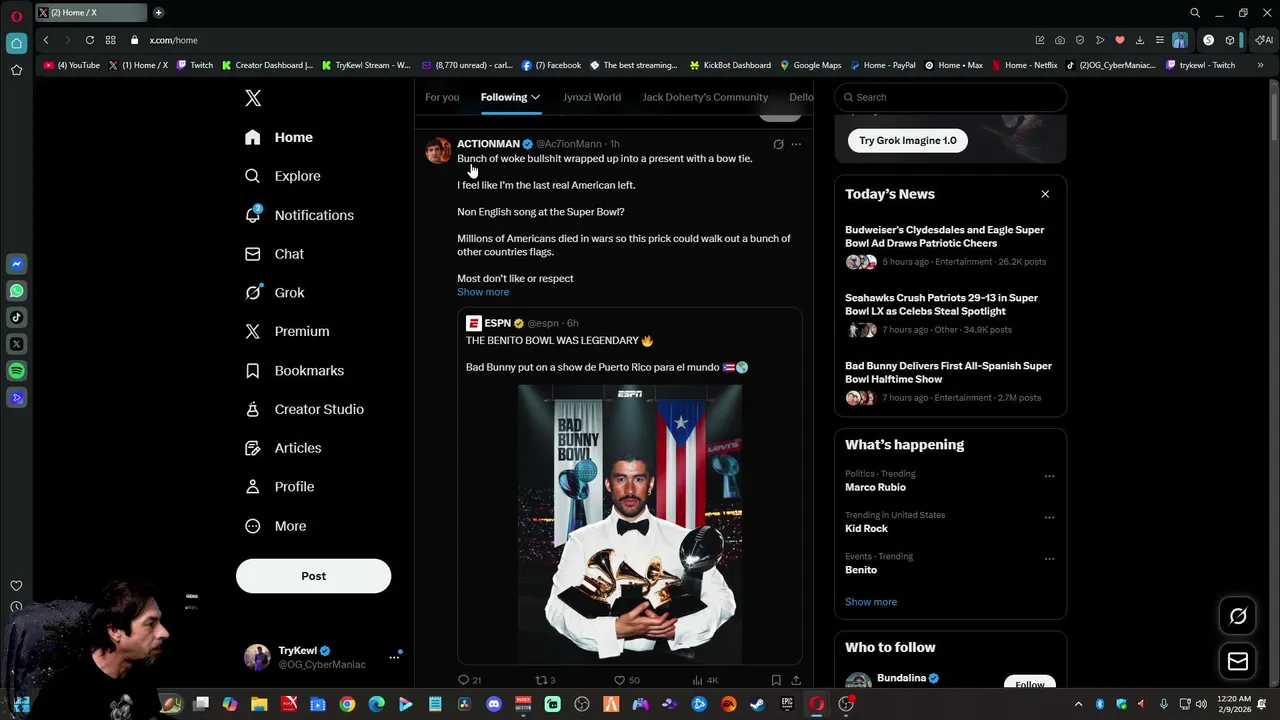Open Opera WhatsApp sidebar icon
This screenshot has height=720, width=1280.
[x=16, y=291]
